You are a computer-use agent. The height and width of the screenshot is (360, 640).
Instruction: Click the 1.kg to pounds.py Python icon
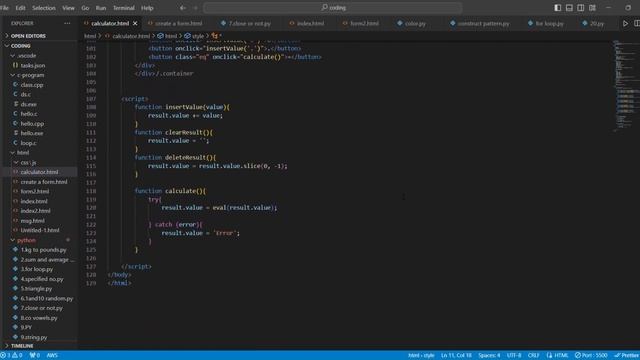pyautogui.click(x=15, y=250)
